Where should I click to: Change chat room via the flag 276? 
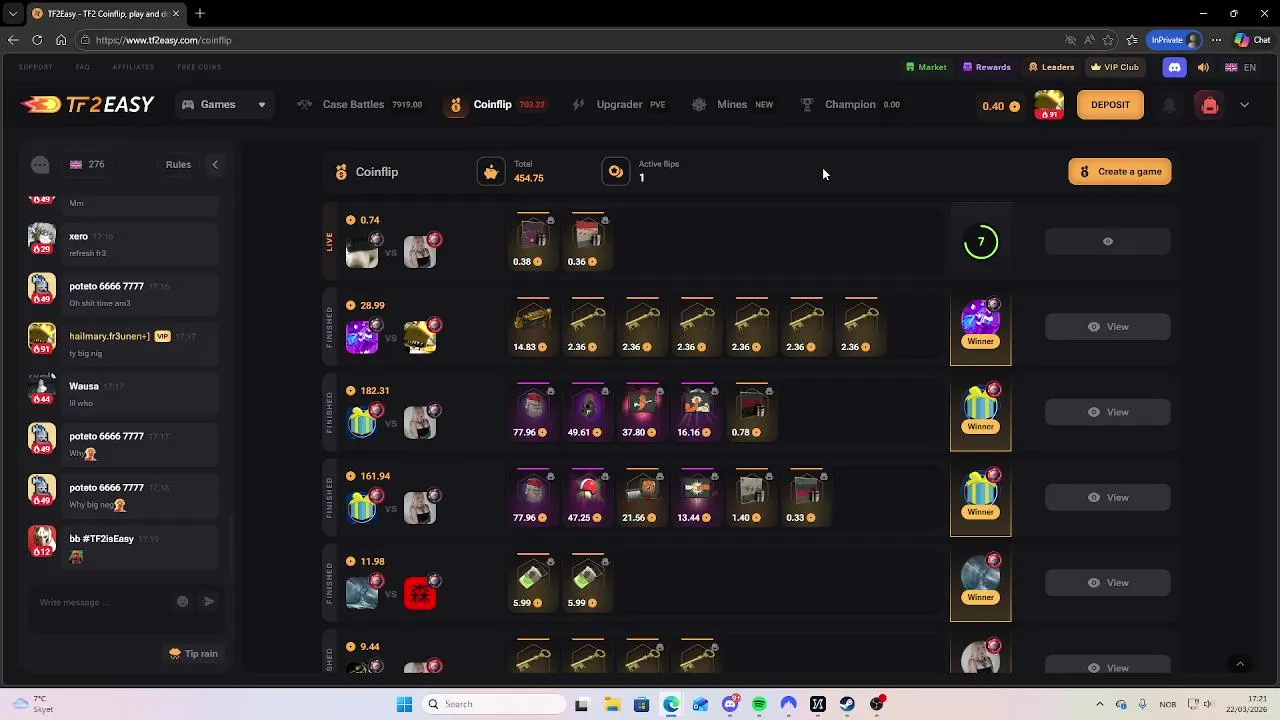[x=86, y=165]
